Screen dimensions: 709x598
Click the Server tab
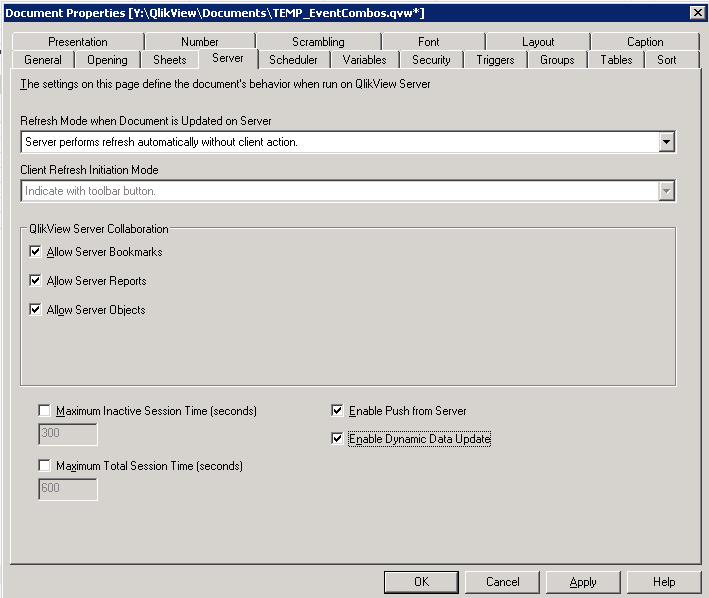pyautogui.click(x=228, y=58)
